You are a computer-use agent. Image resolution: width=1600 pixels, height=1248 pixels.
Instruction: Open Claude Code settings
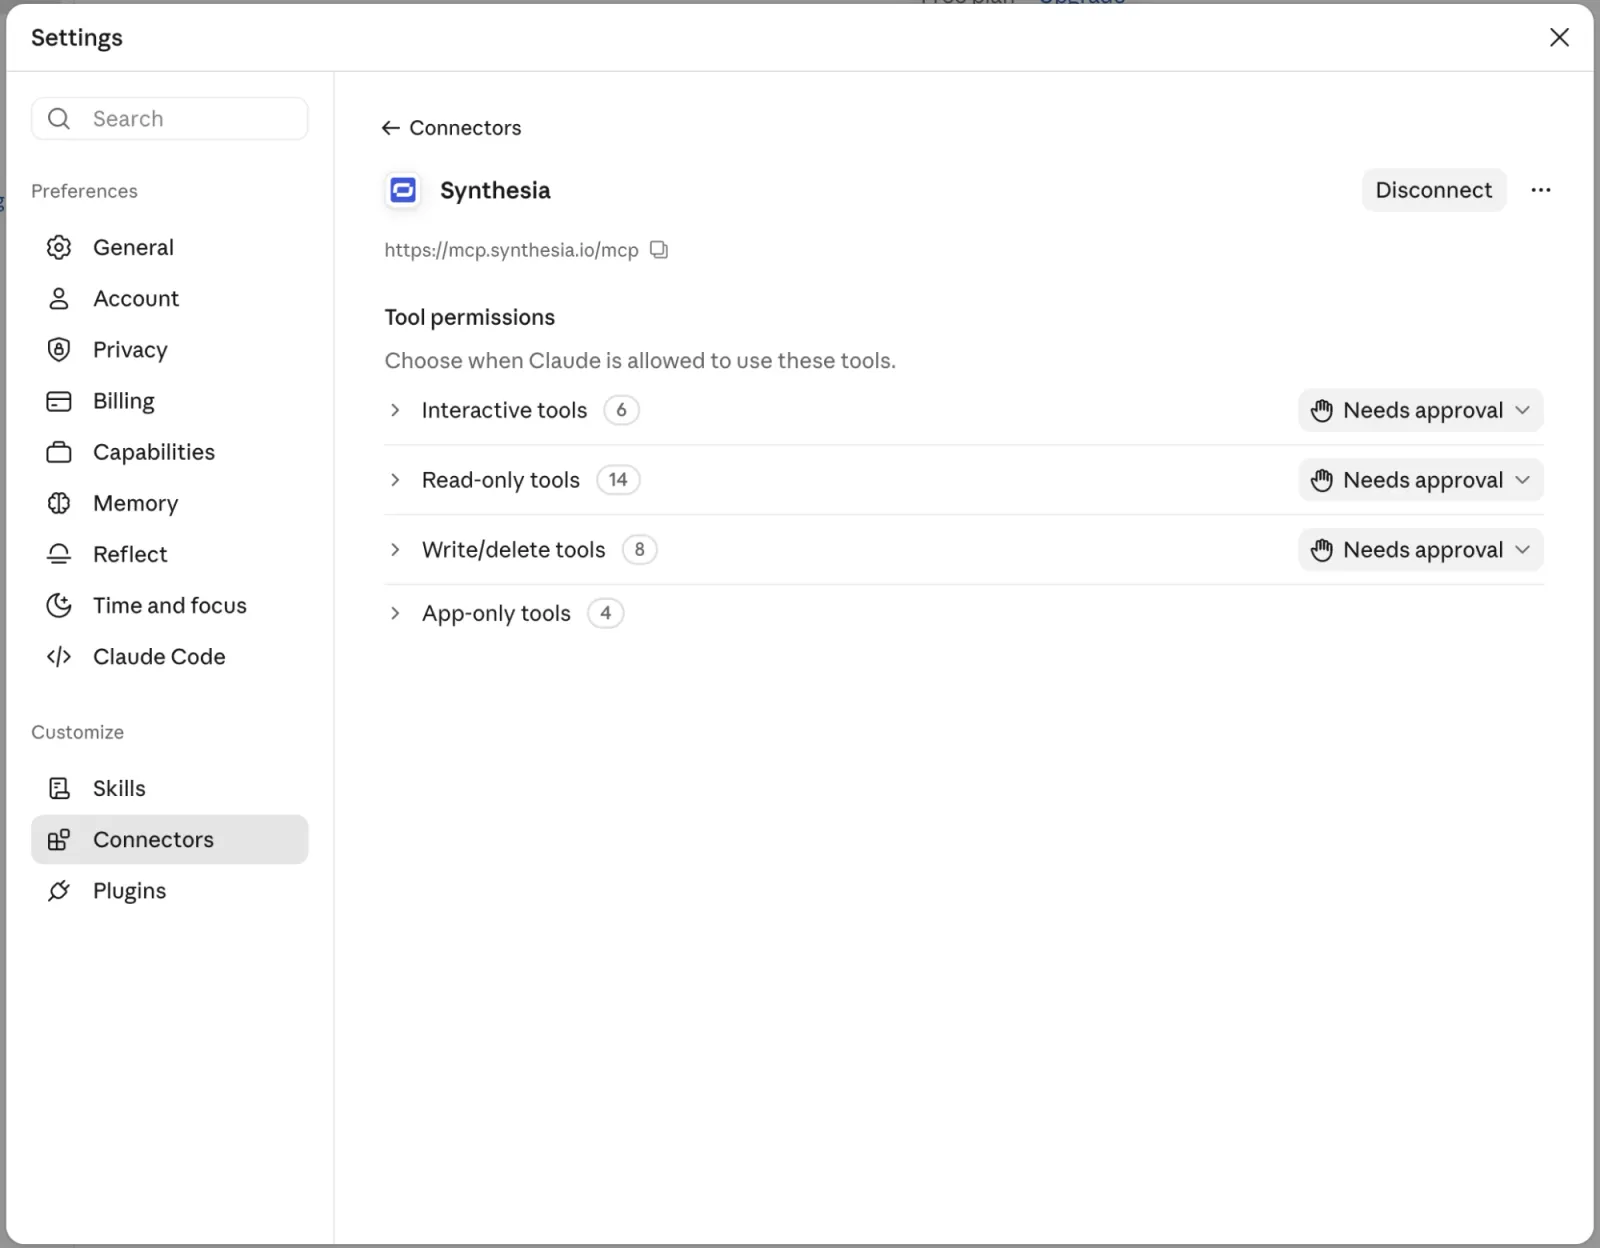(x=170, y=656)
